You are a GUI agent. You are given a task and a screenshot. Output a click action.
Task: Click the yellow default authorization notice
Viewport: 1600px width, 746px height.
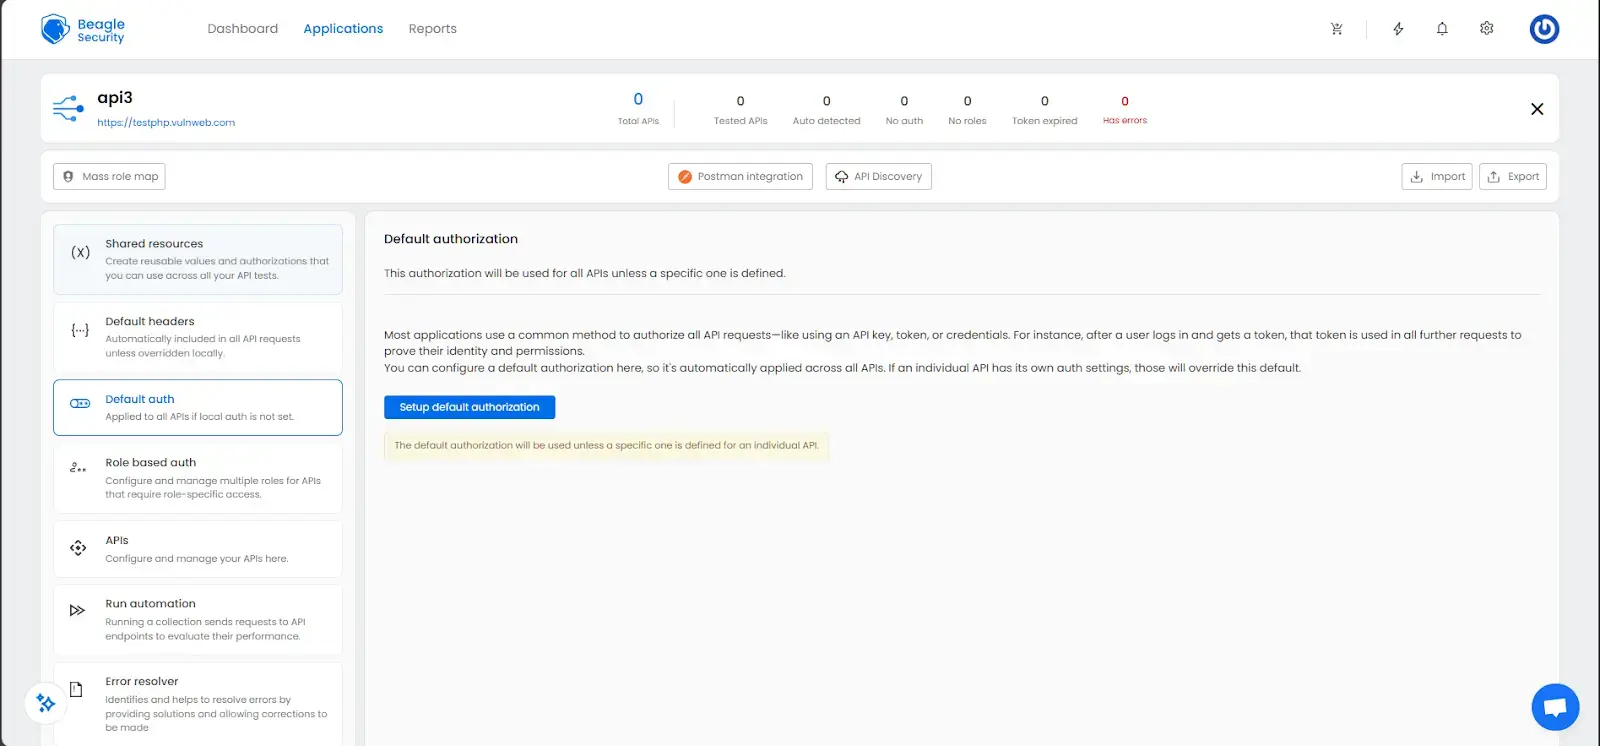pos(607,446)
